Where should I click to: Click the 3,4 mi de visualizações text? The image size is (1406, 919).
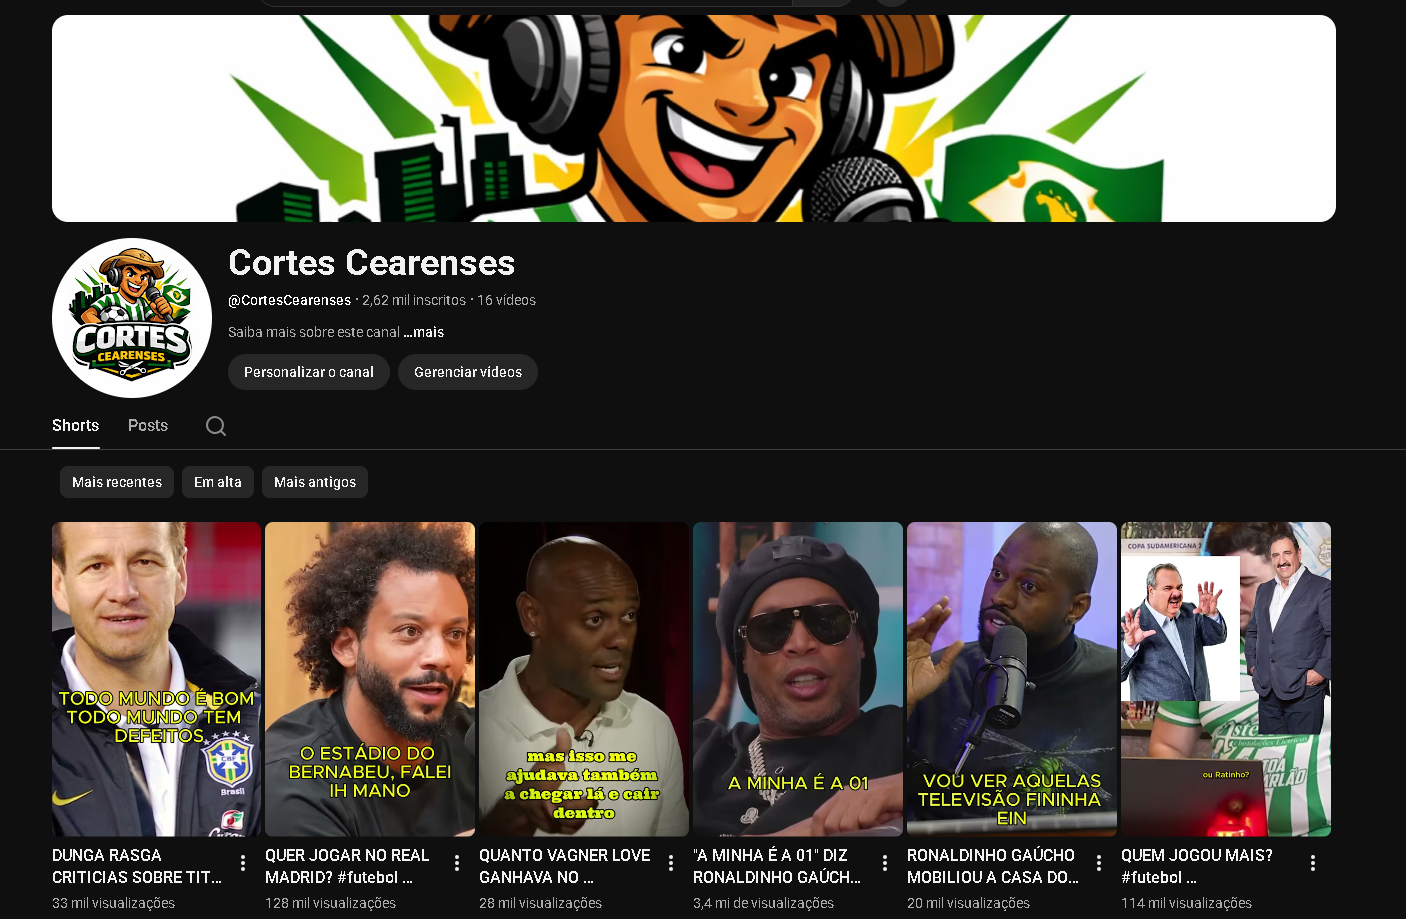pos(764,903)
